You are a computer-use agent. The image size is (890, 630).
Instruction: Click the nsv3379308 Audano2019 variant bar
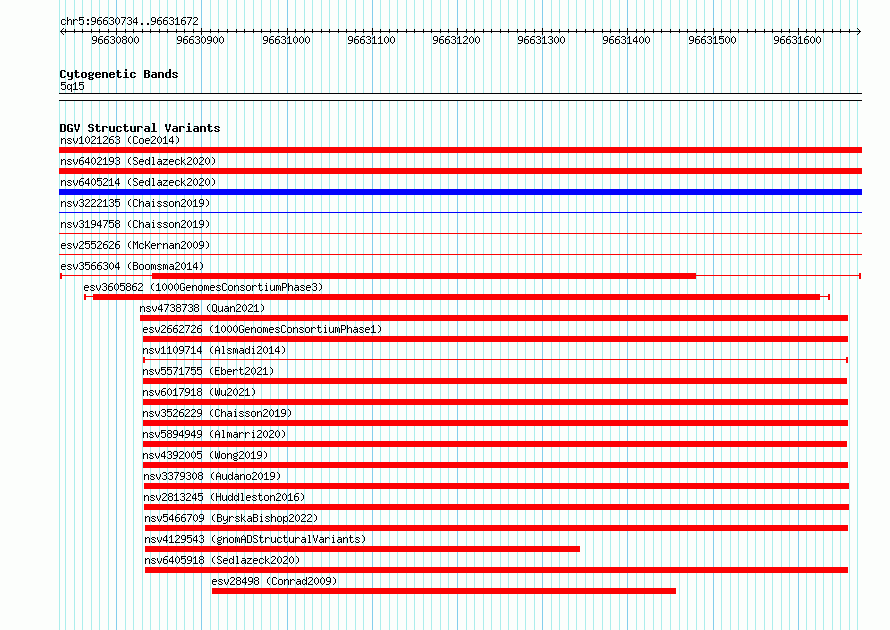coord(496,486)
